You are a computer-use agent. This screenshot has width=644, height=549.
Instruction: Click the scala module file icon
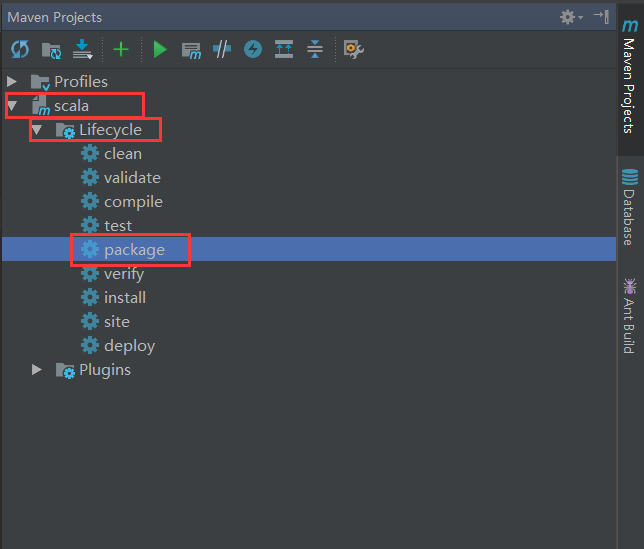coord(41,106)
